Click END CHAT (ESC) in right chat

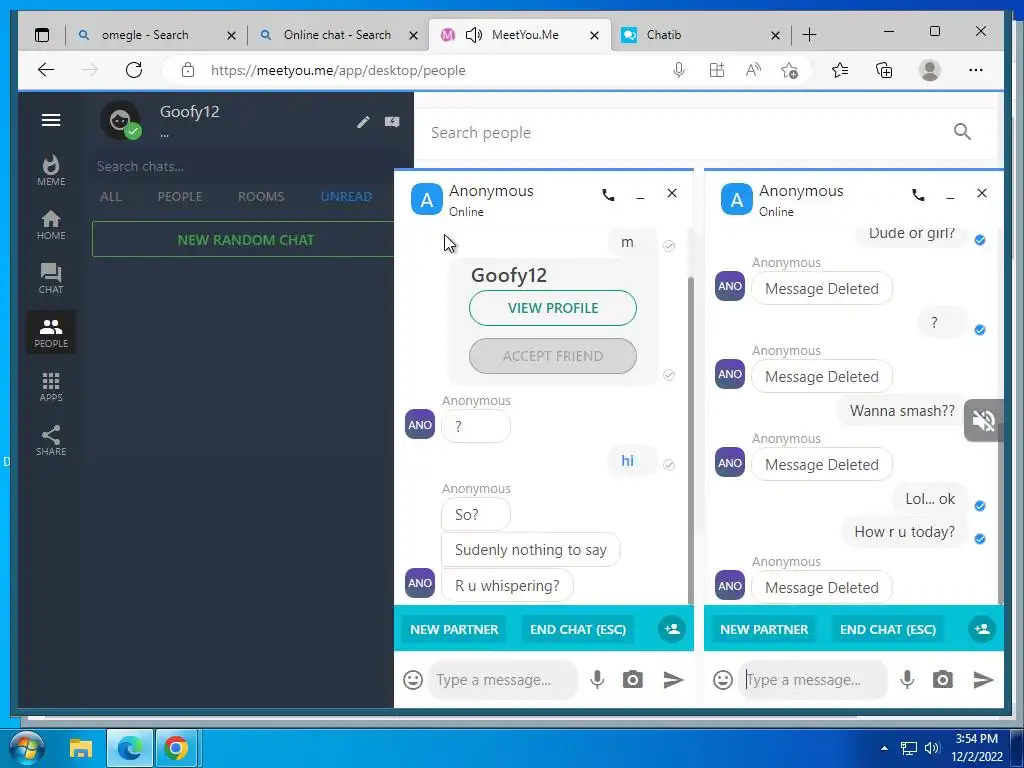(888, 630)
